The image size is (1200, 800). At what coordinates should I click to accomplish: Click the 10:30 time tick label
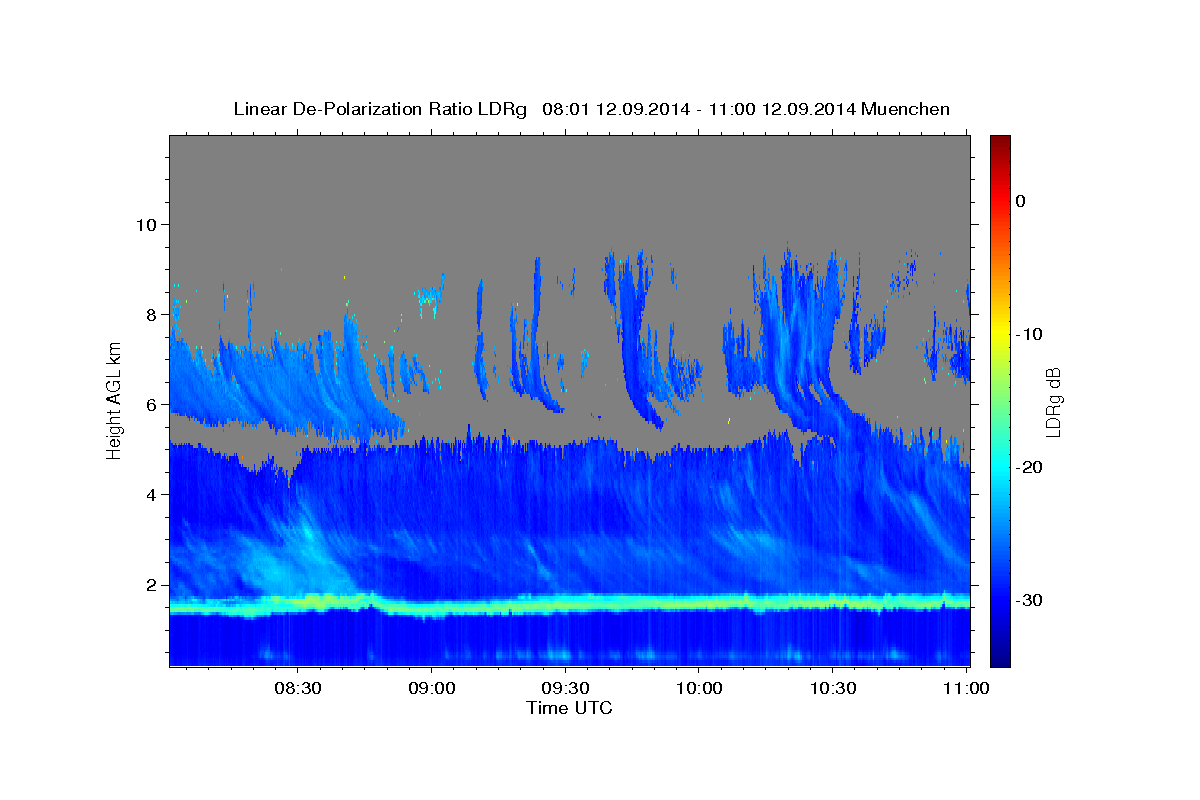tap(832, 688)
